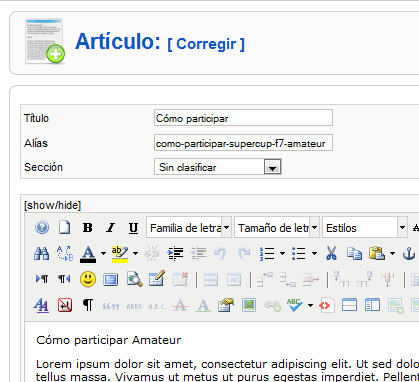Click the insert column before icon
Image resolution: width=419 pixels, height=382 pixels.
[341, 279]
